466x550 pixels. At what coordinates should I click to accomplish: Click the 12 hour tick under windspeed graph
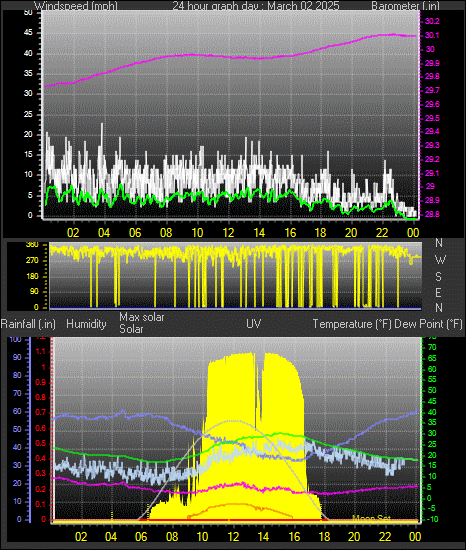click(228, 233)
